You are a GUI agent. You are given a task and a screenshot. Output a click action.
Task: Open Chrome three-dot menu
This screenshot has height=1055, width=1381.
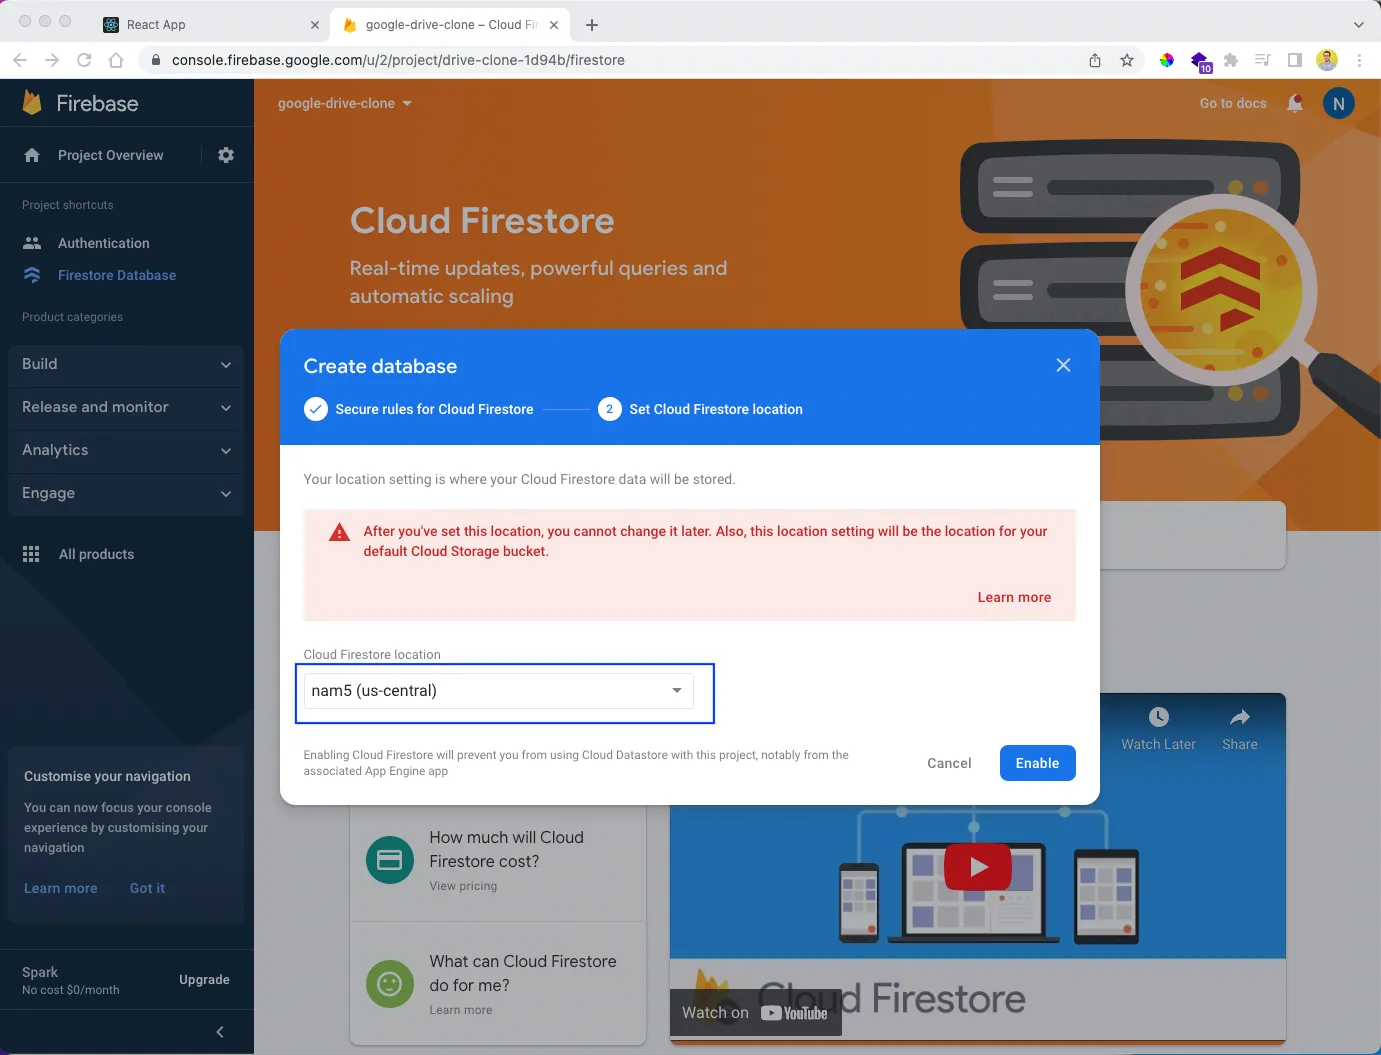1359,60
